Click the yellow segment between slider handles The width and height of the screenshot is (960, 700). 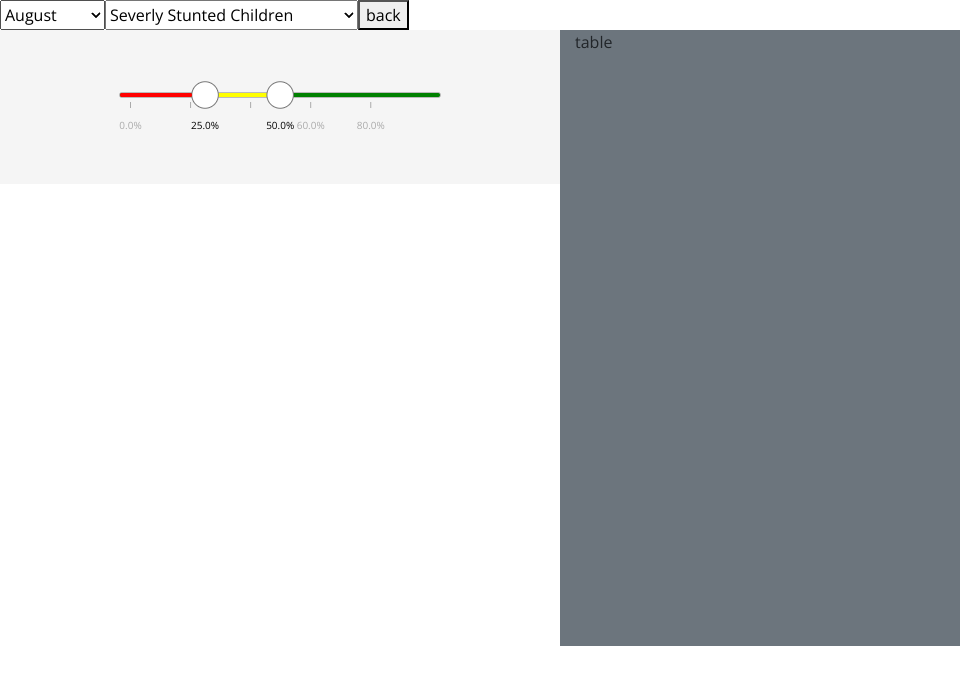242,95
